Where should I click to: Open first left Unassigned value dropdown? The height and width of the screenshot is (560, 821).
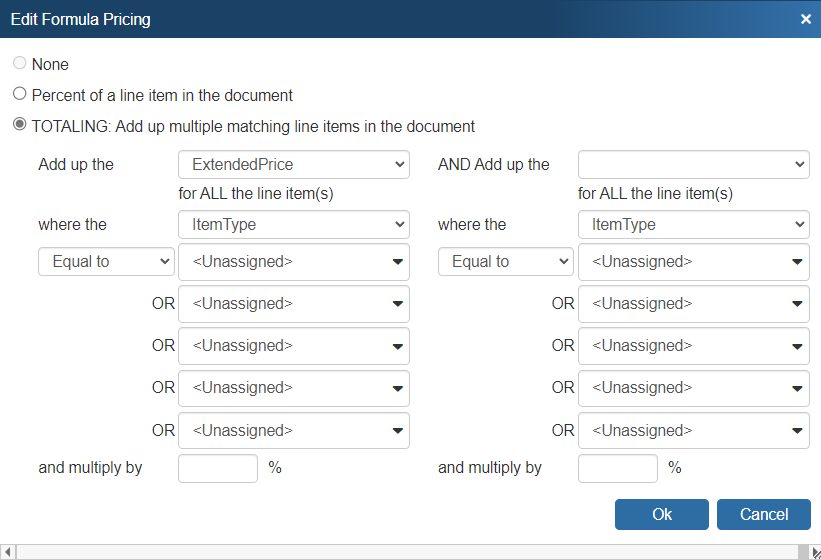[293, 262]
